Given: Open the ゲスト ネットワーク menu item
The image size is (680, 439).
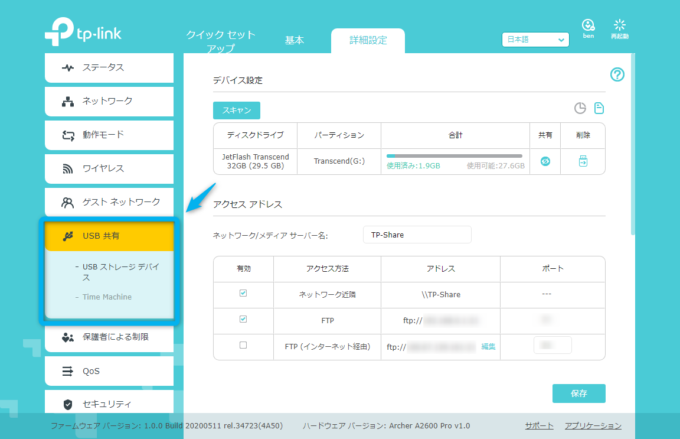Looking at the screenshot, I should [x=109, y=202].
